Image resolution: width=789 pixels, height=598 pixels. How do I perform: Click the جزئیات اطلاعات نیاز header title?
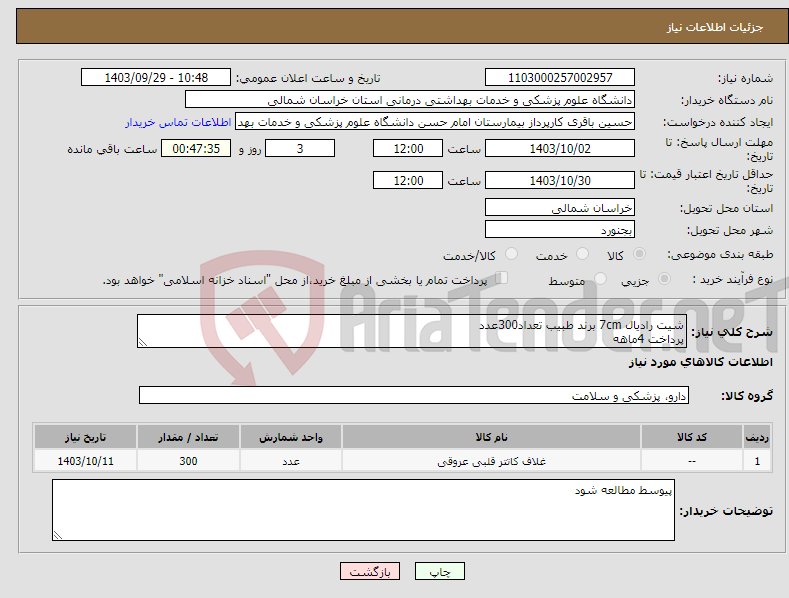pos(715,27)
